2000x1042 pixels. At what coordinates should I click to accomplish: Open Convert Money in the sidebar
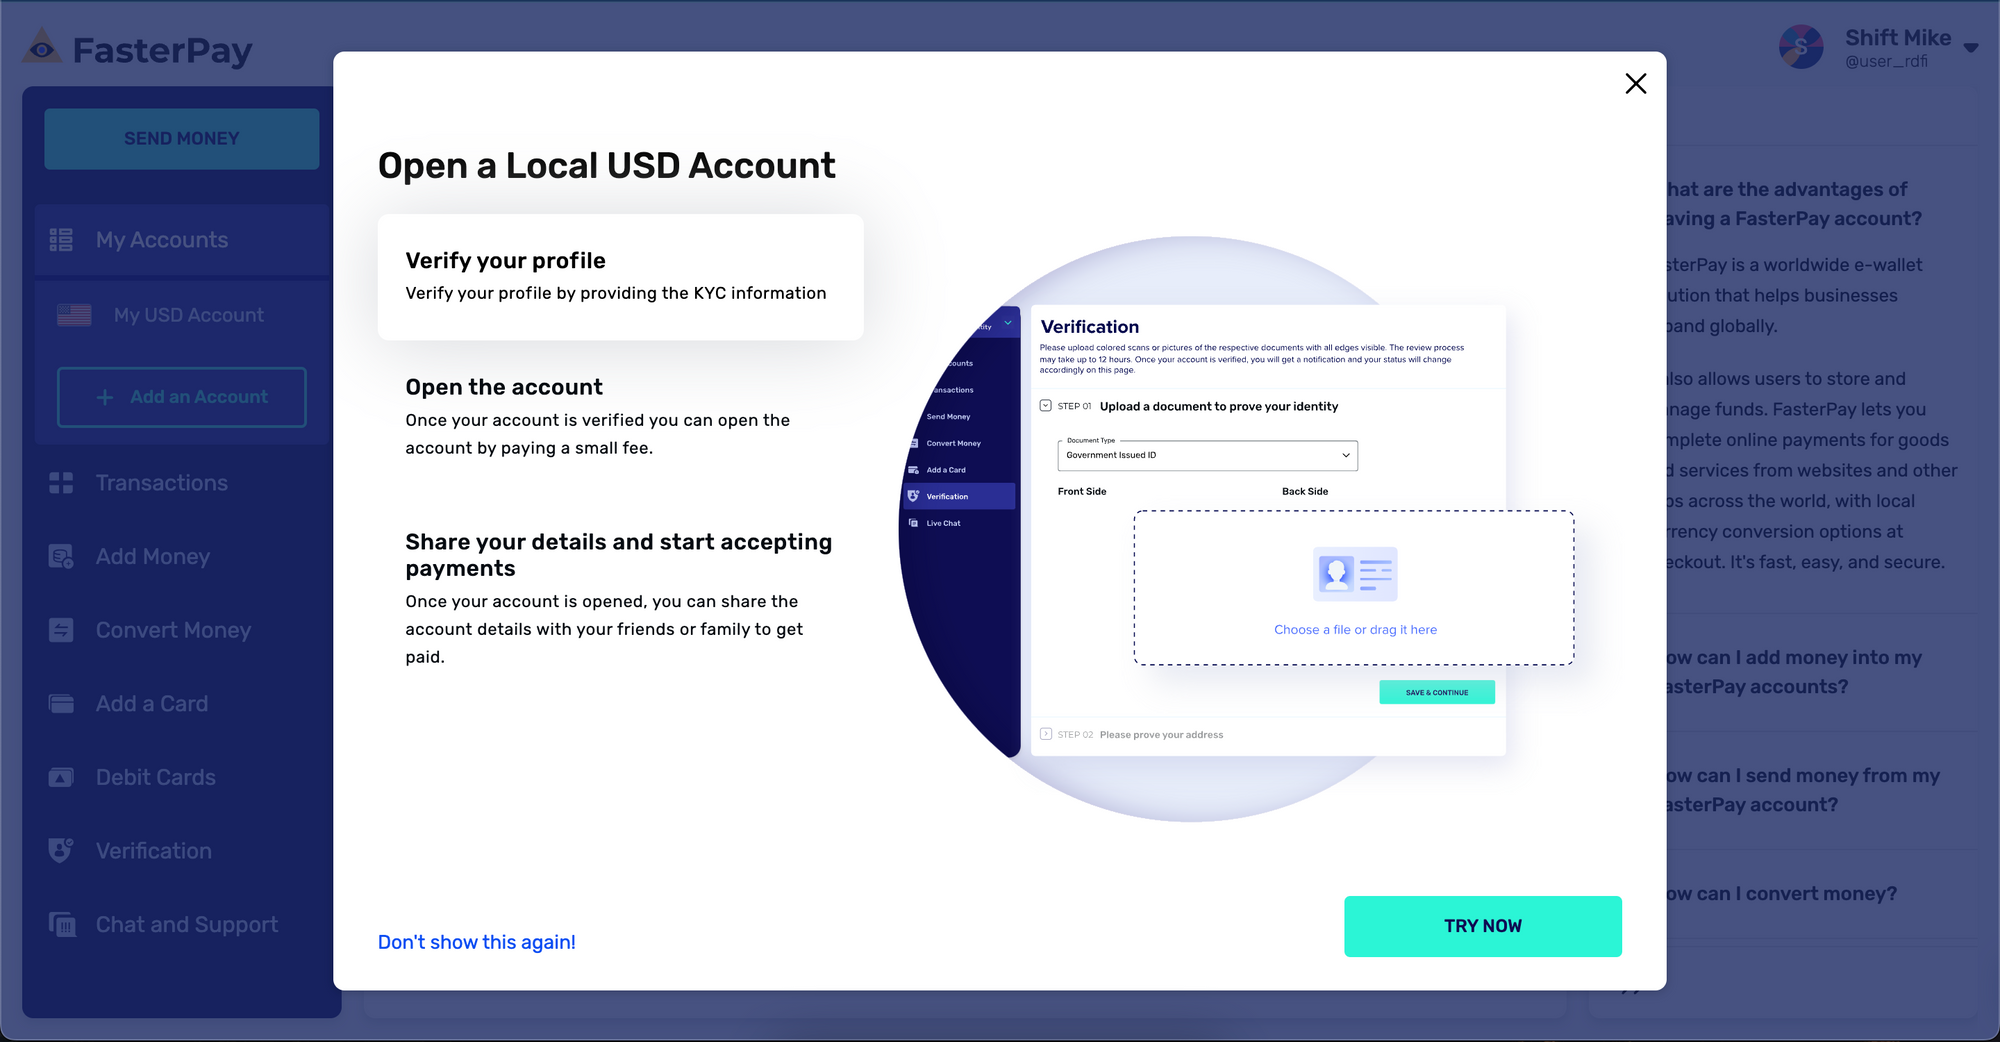181,630
